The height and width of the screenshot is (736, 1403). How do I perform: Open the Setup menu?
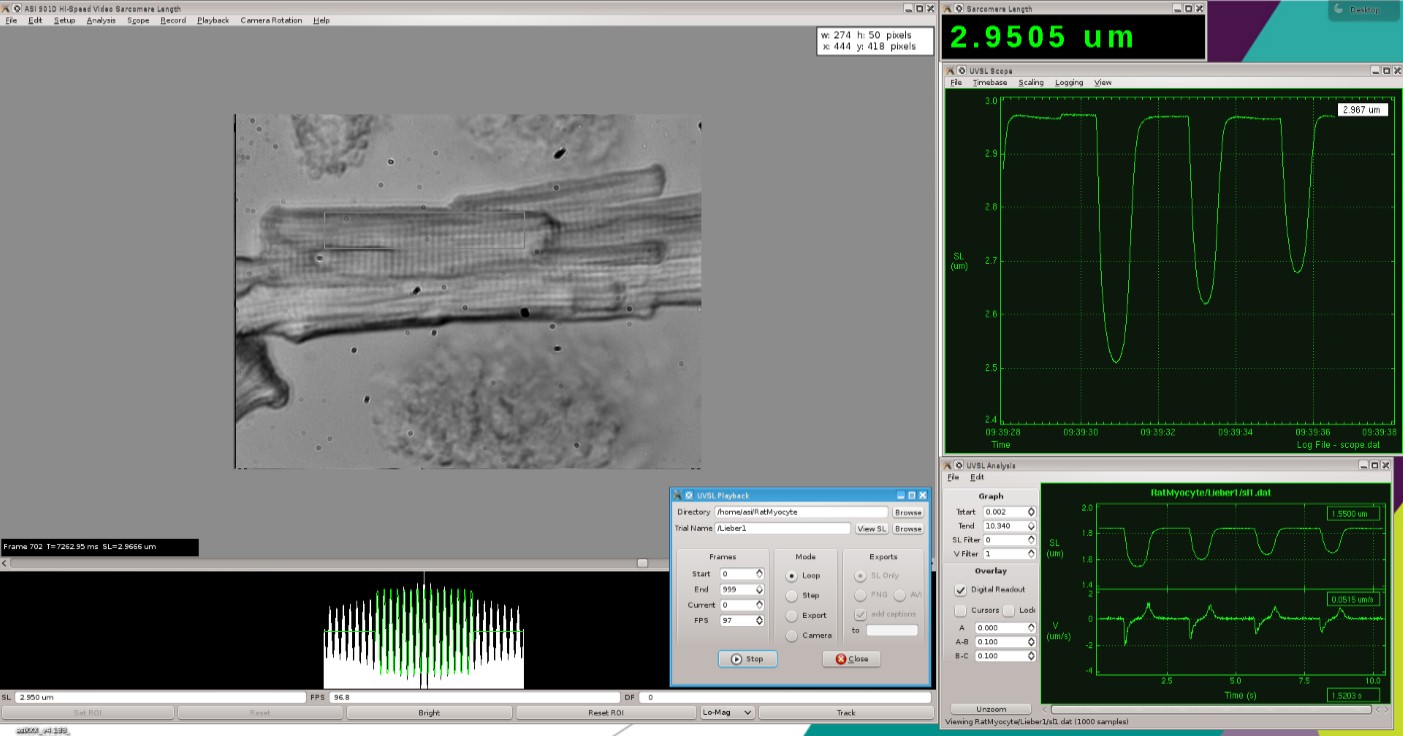[65, 20]
